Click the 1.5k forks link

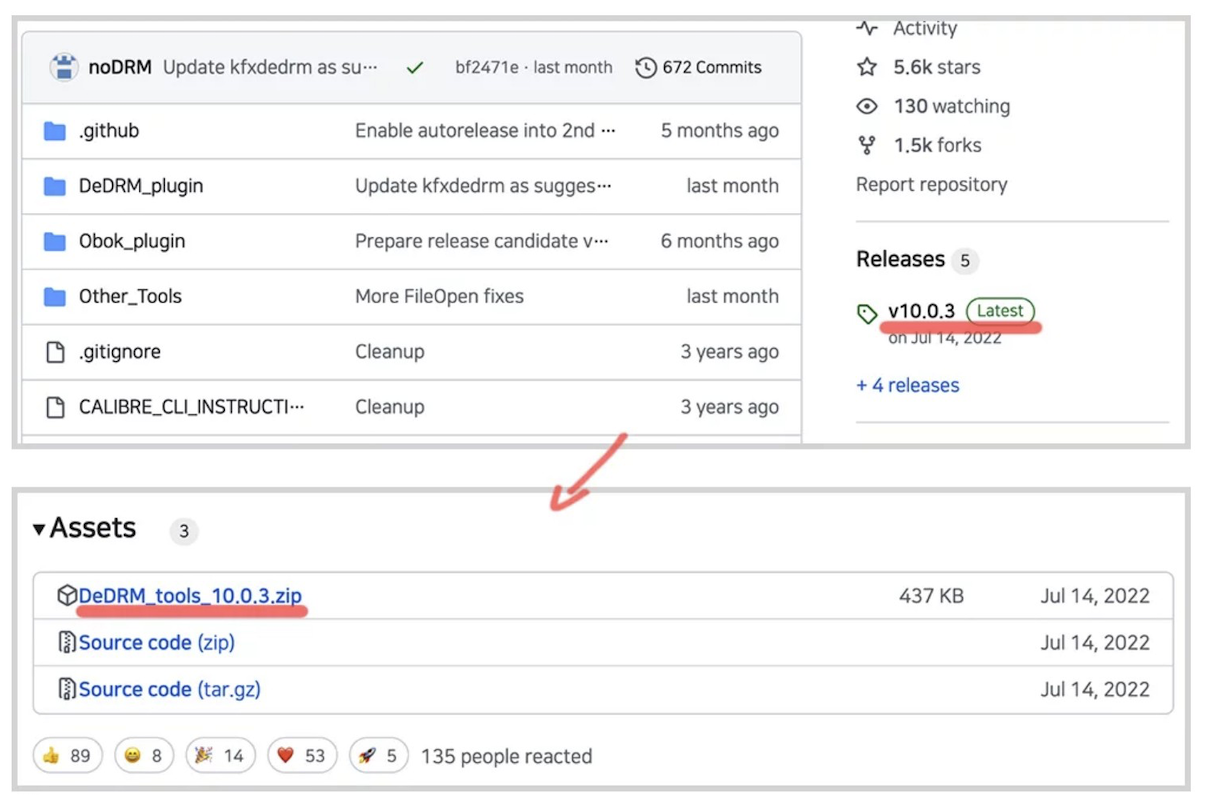click(937, 145)
